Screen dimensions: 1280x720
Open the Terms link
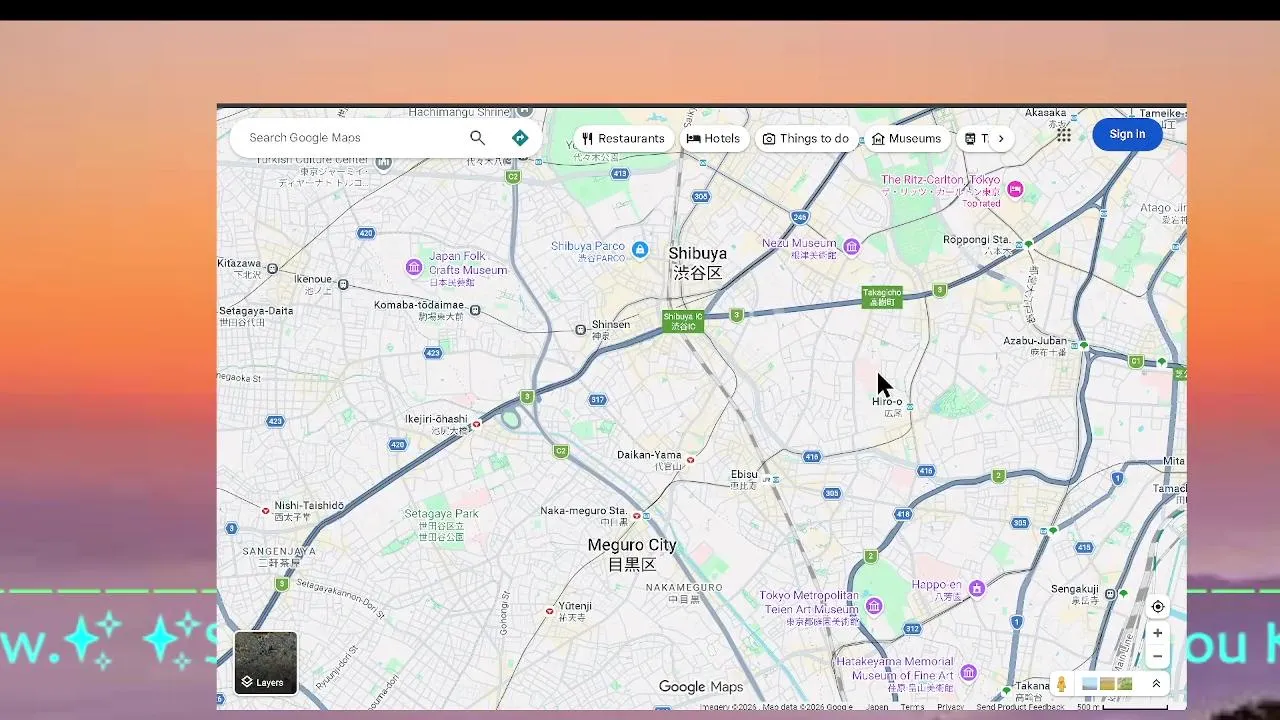point(912,707)
